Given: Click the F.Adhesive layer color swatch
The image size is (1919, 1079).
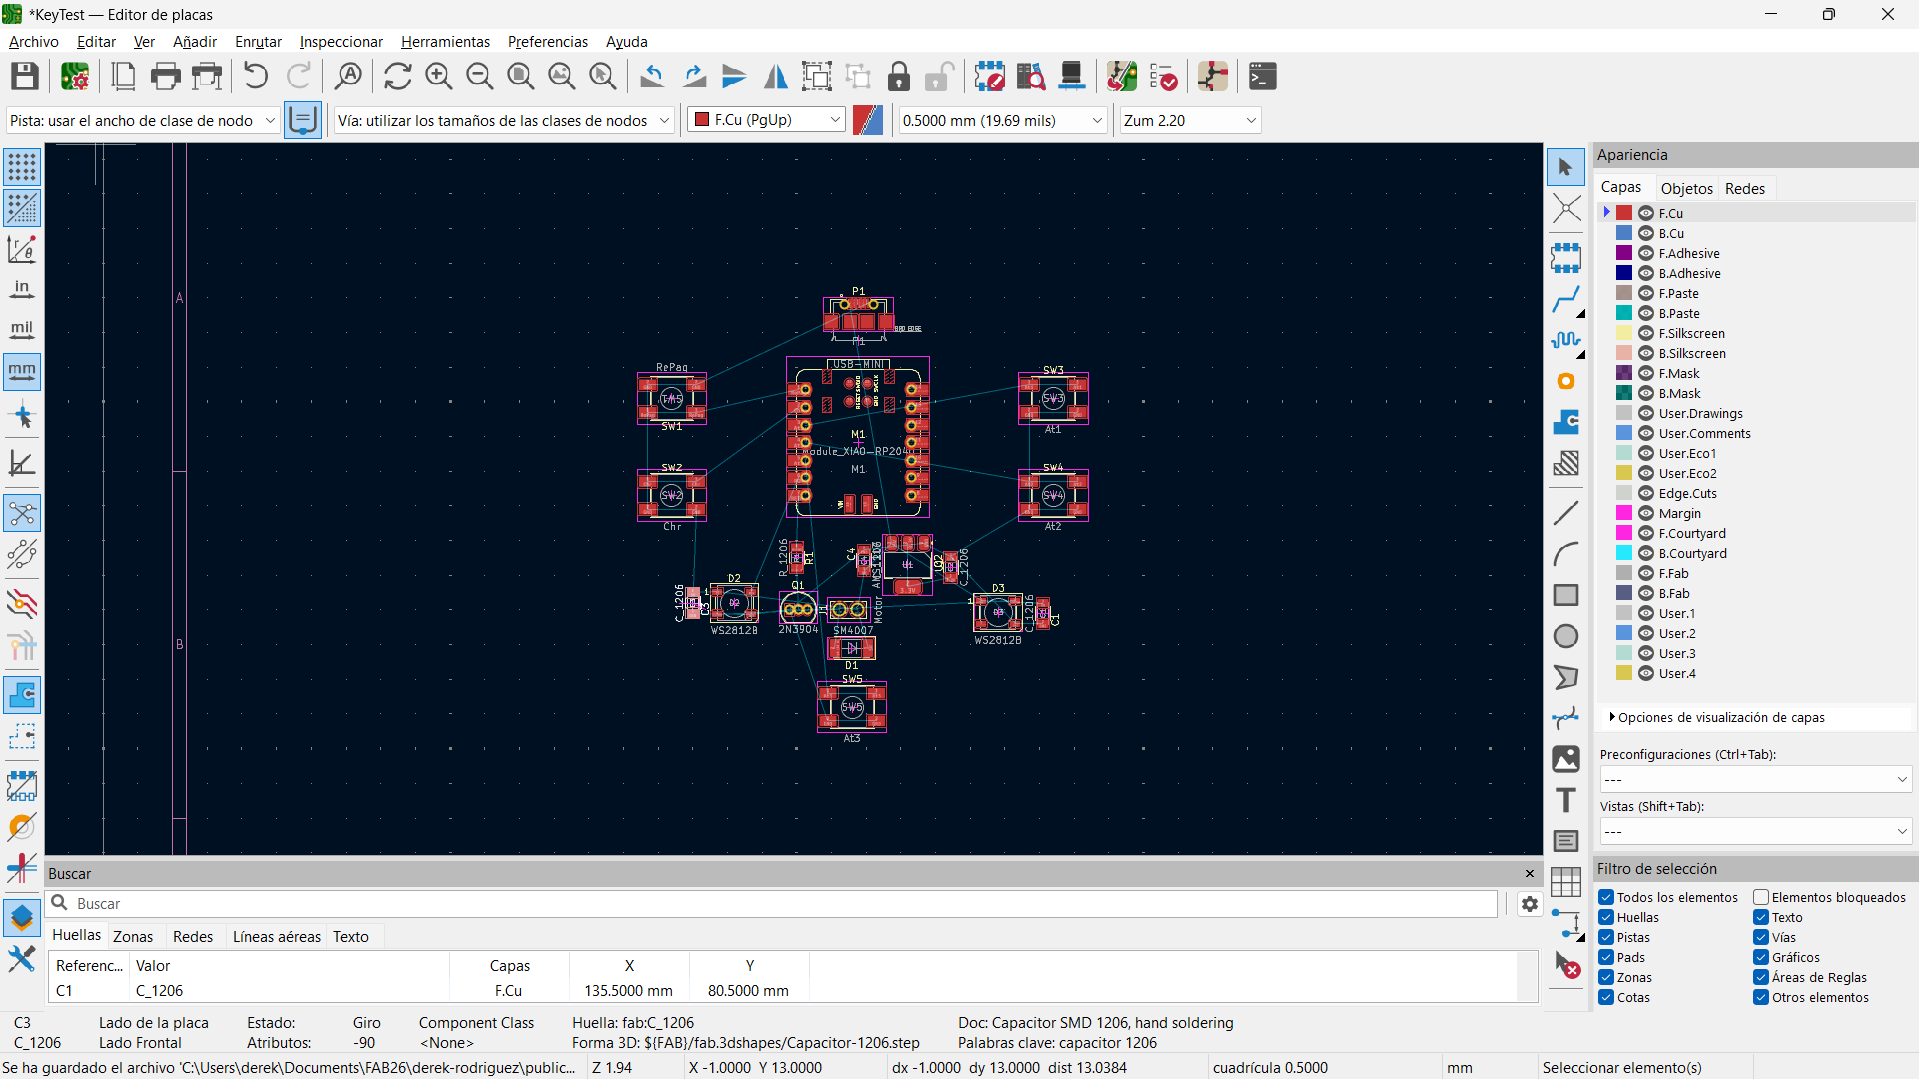Looking at the screenshot, I should (1624, 253).
